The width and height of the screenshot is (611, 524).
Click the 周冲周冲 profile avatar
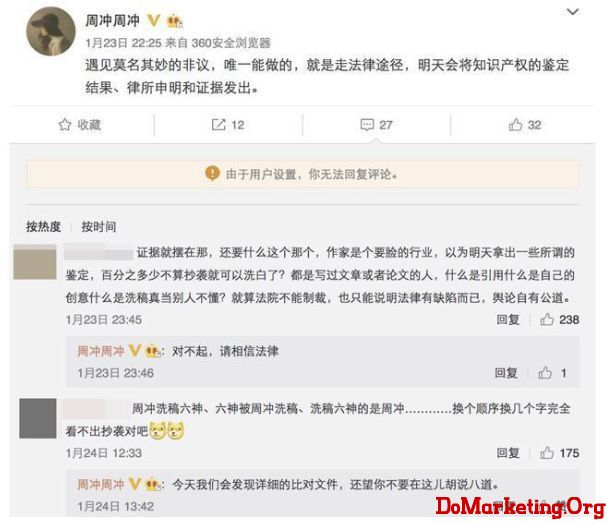[51, 31]
